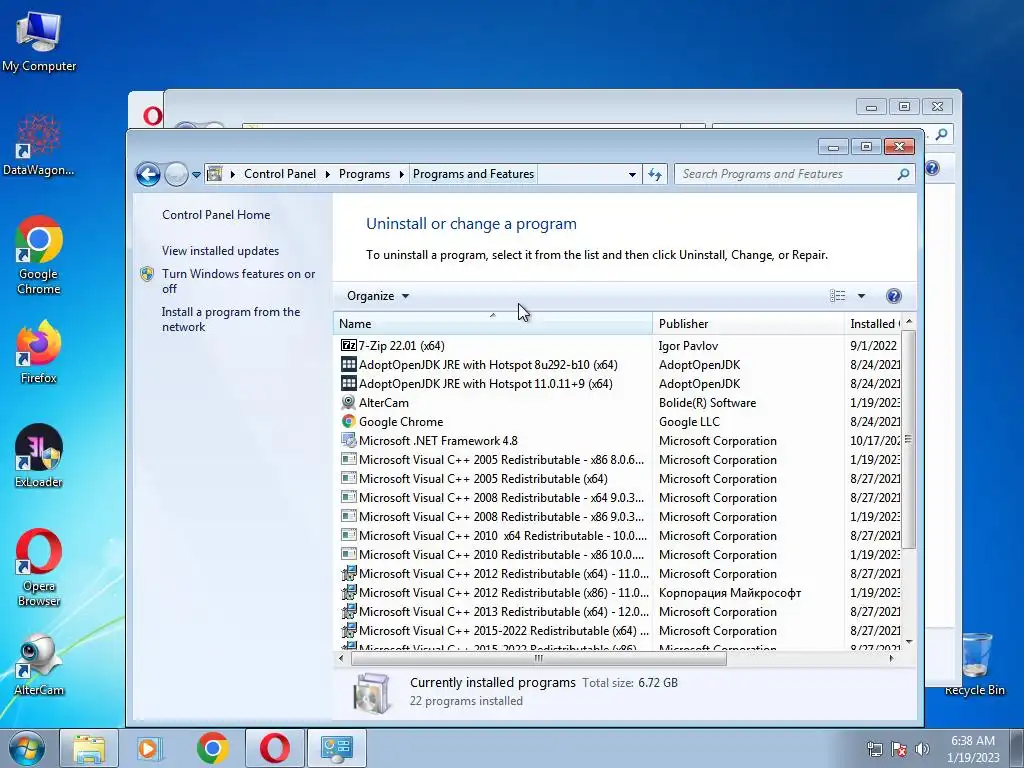Expand the address bar history dropdown
The image size is (1024, 768).
tap(632, 174)
